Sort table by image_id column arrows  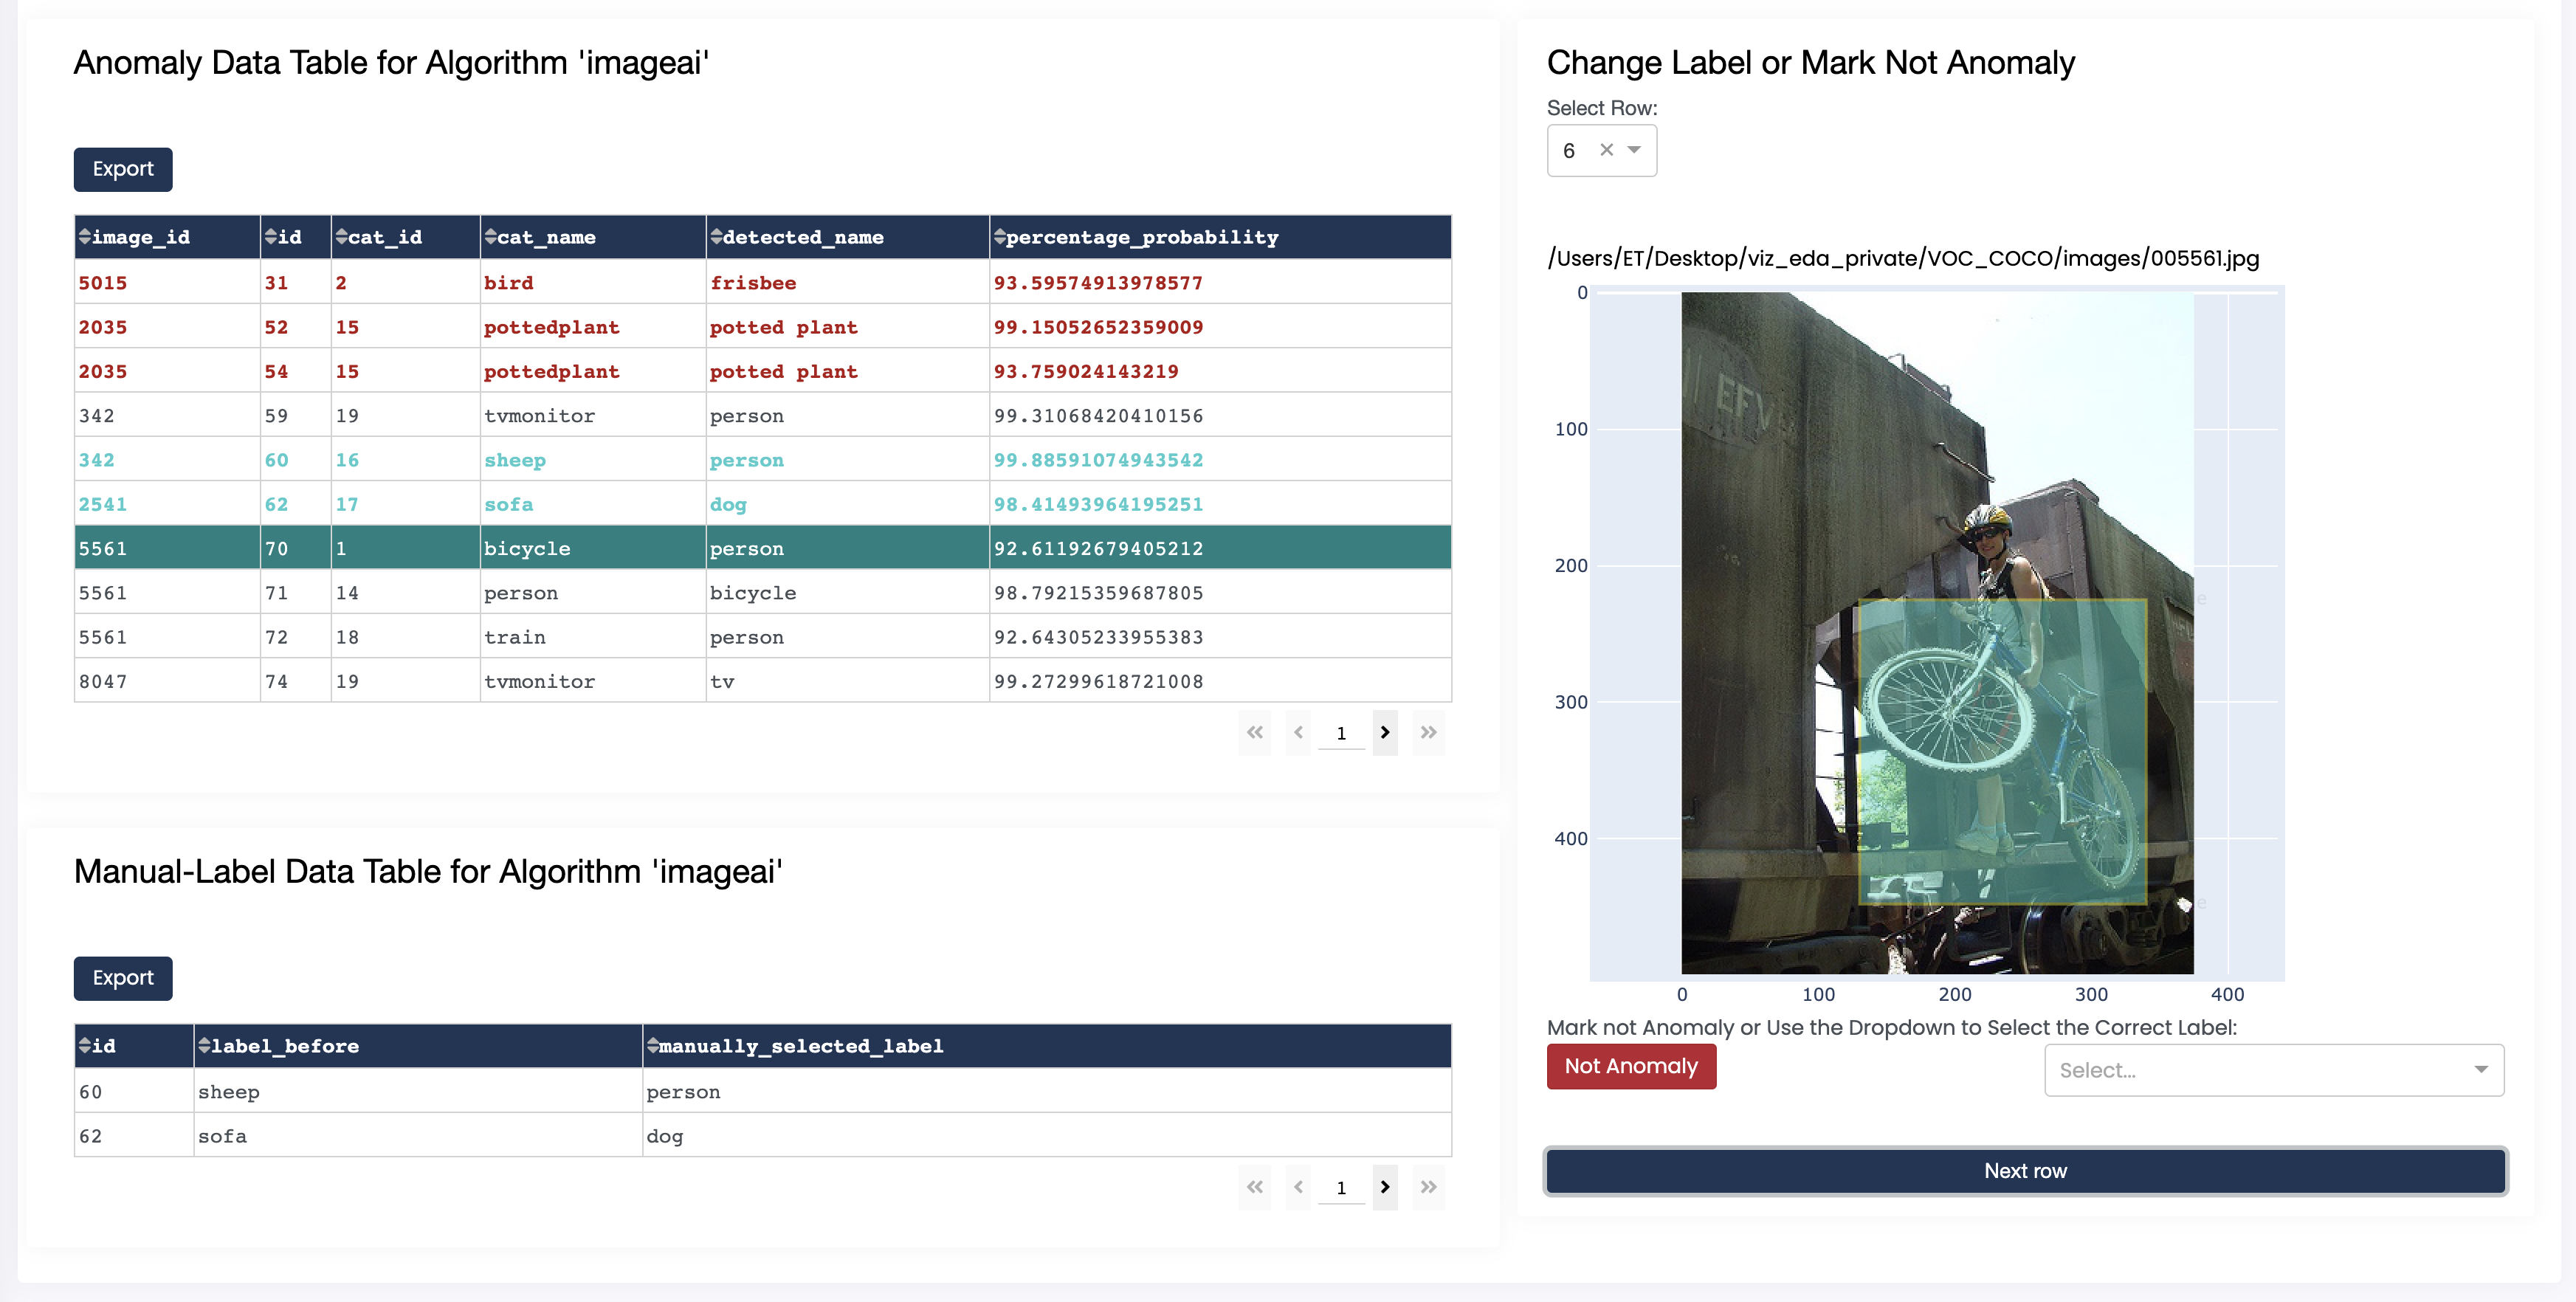[x=84, y=237]
